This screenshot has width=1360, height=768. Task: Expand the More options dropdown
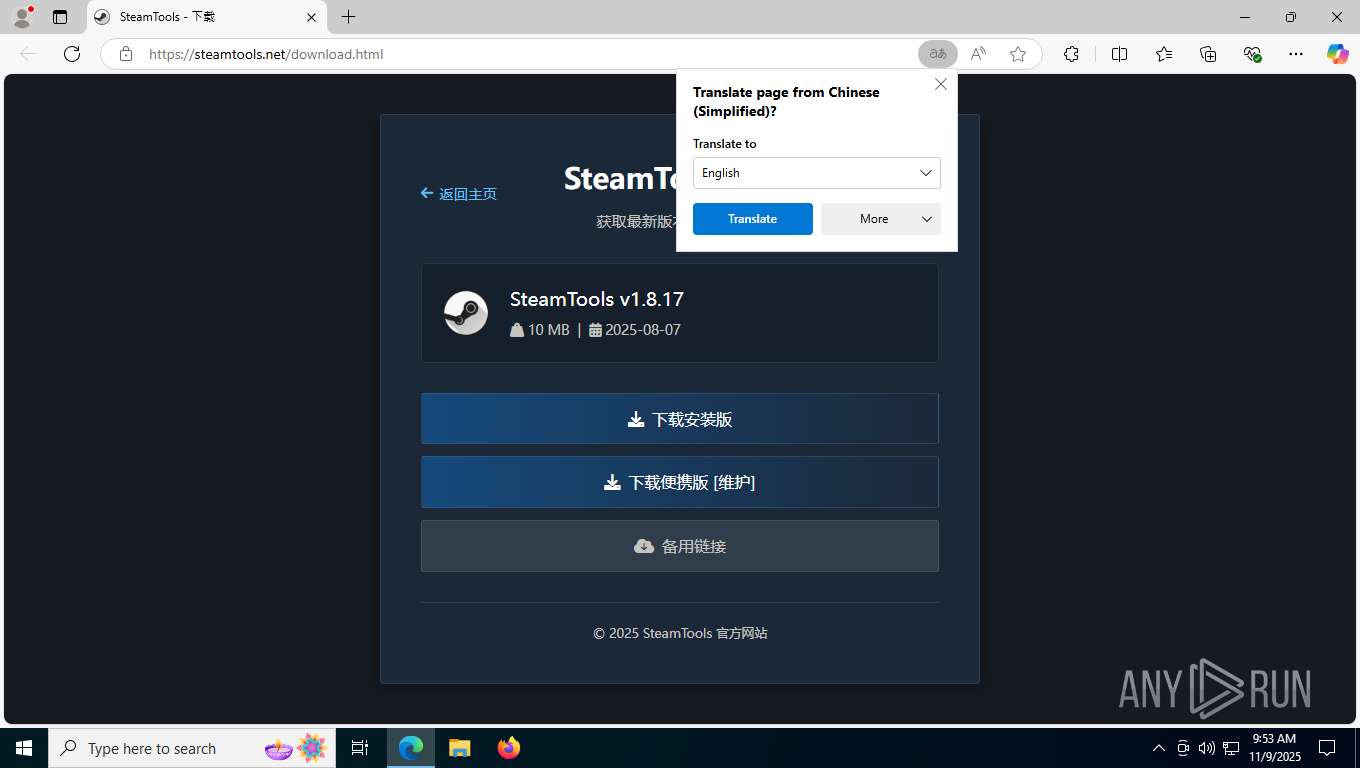pyautogui.click(x=881, y=219)
